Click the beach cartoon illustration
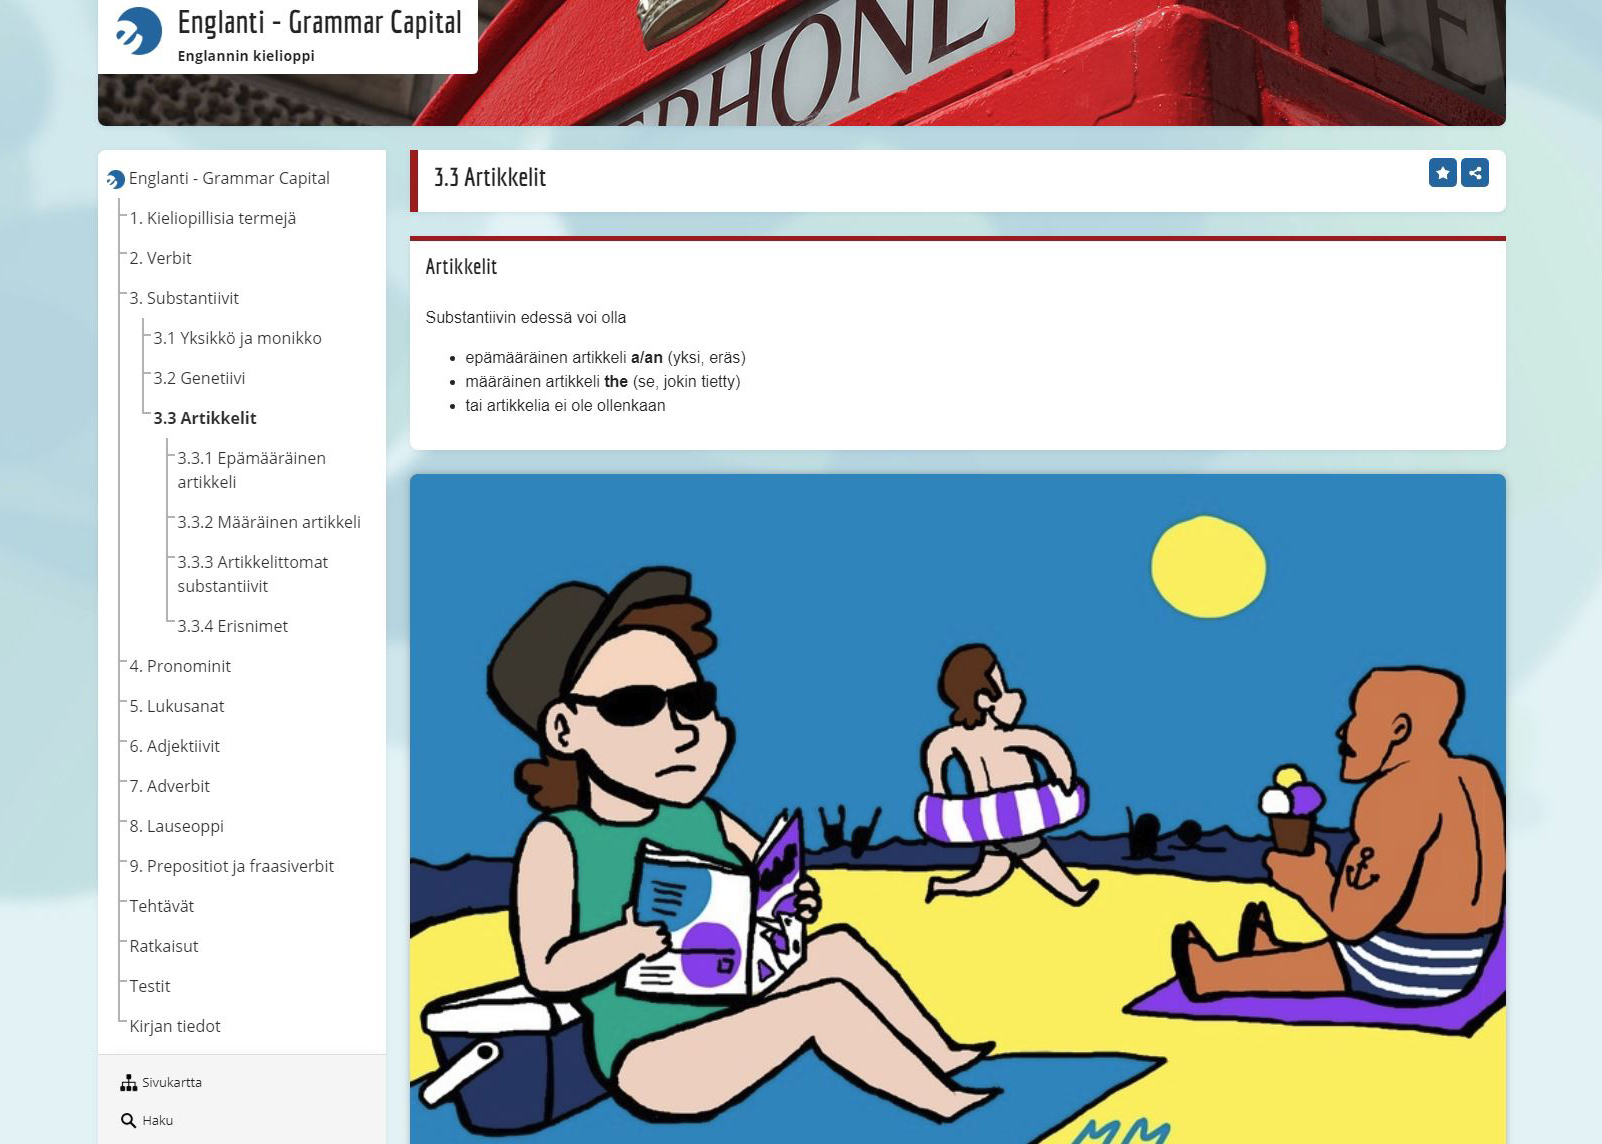The image size is (1602, 1144). 957,810
